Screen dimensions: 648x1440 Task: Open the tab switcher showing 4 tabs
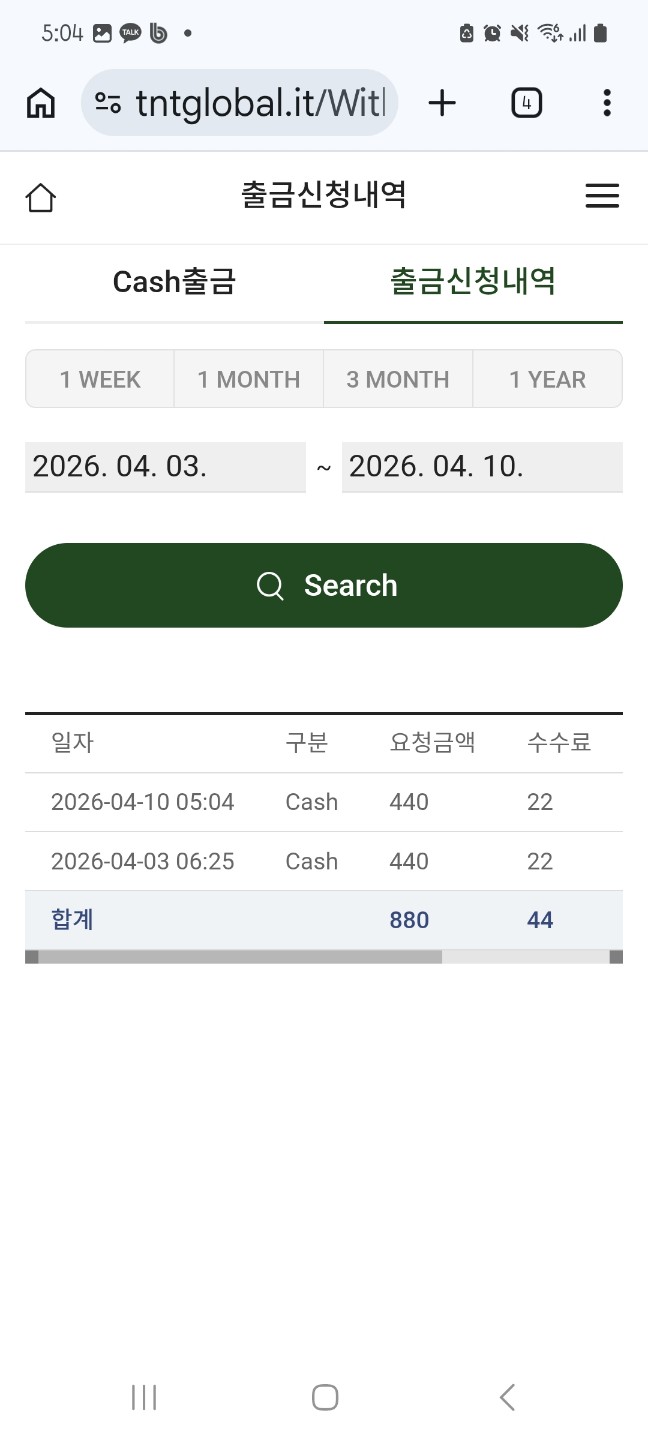(x=526, y=103)
